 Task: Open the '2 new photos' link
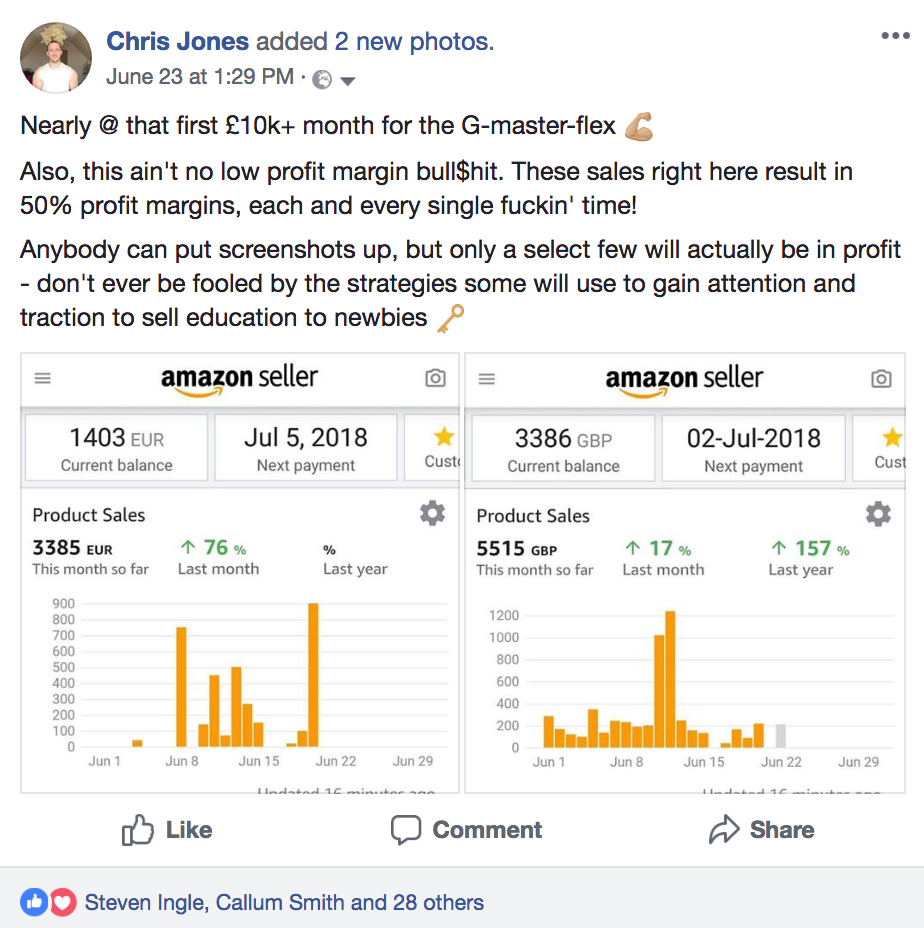click(x=412, y=41)
